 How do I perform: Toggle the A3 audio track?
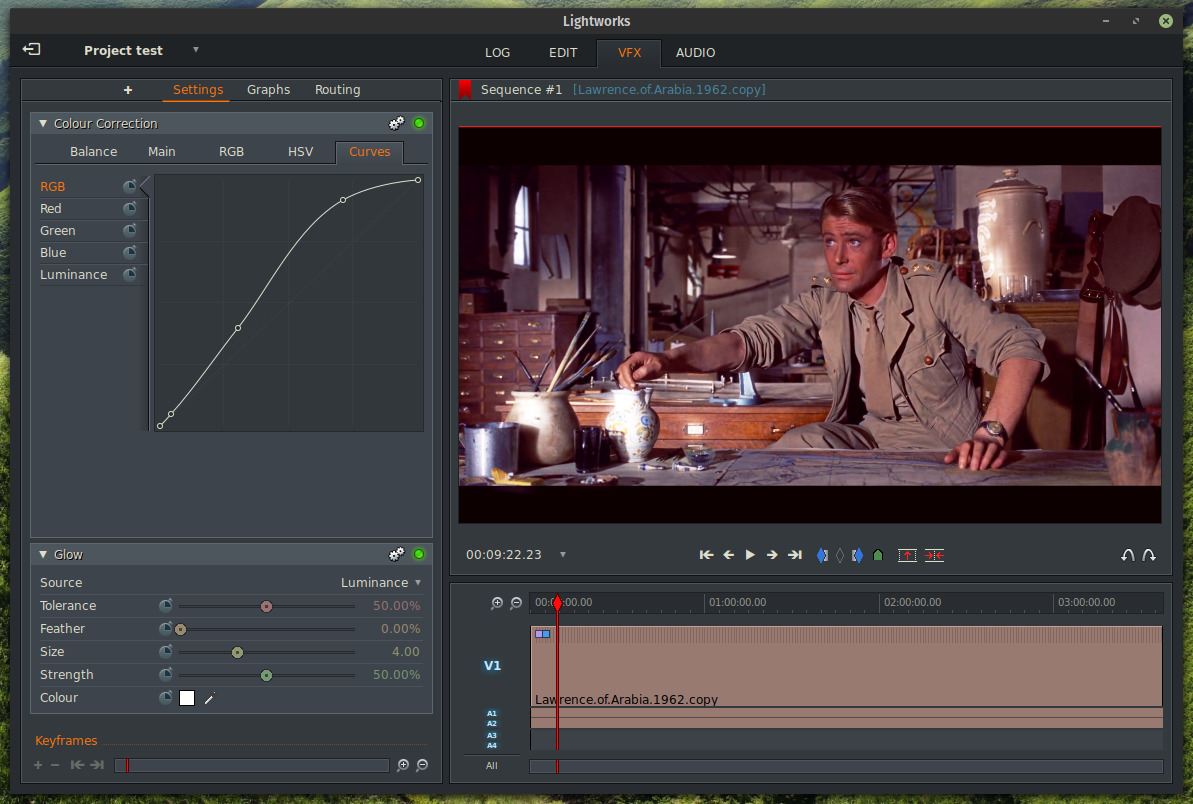[x=492, y=736]
